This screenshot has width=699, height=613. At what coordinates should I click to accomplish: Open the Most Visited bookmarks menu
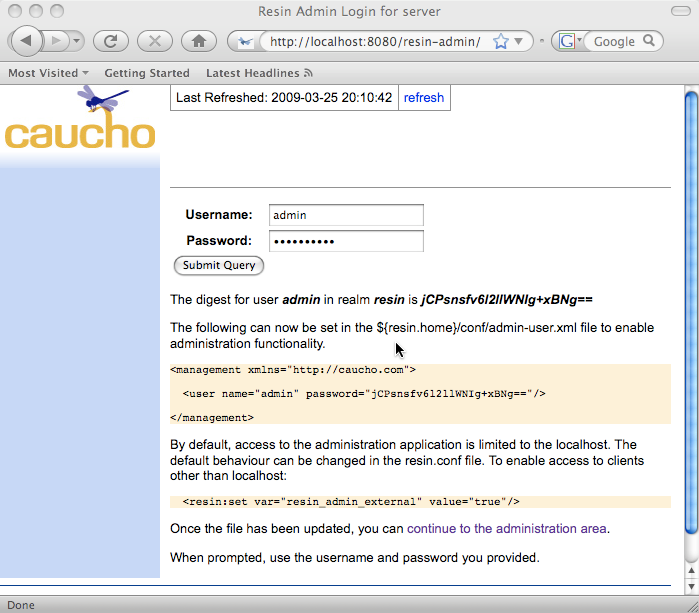[x=48, y=73]
